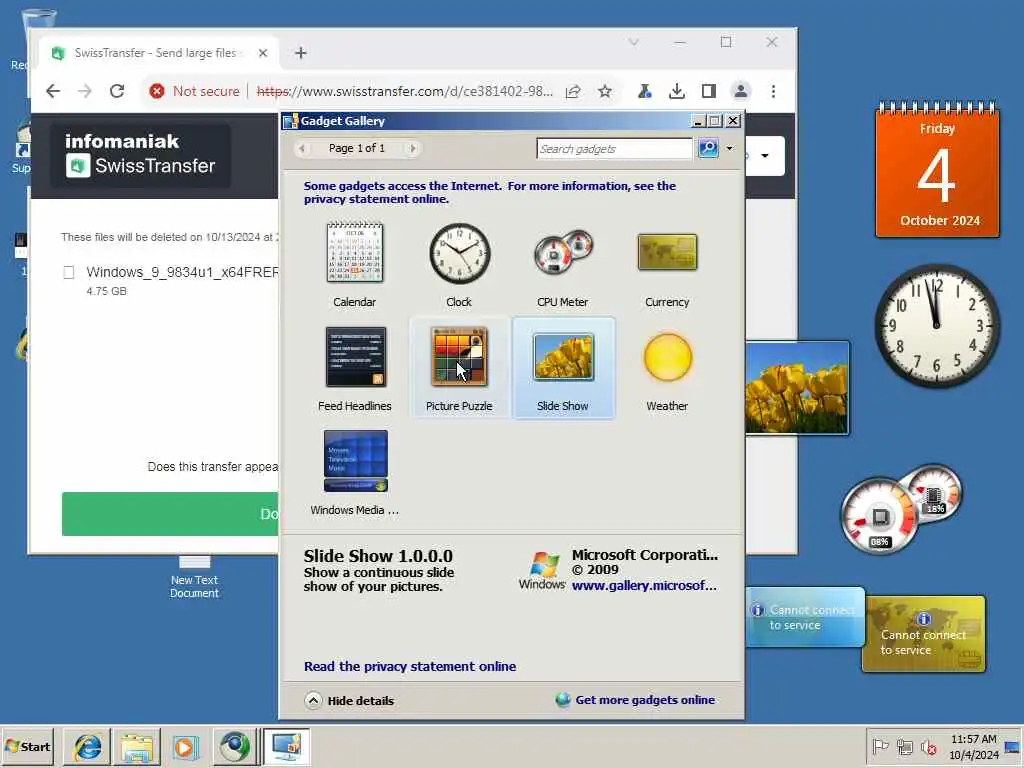1024x768 pixels.
Task: Open Chrome three-dot menu
Action: click(773, 91)
